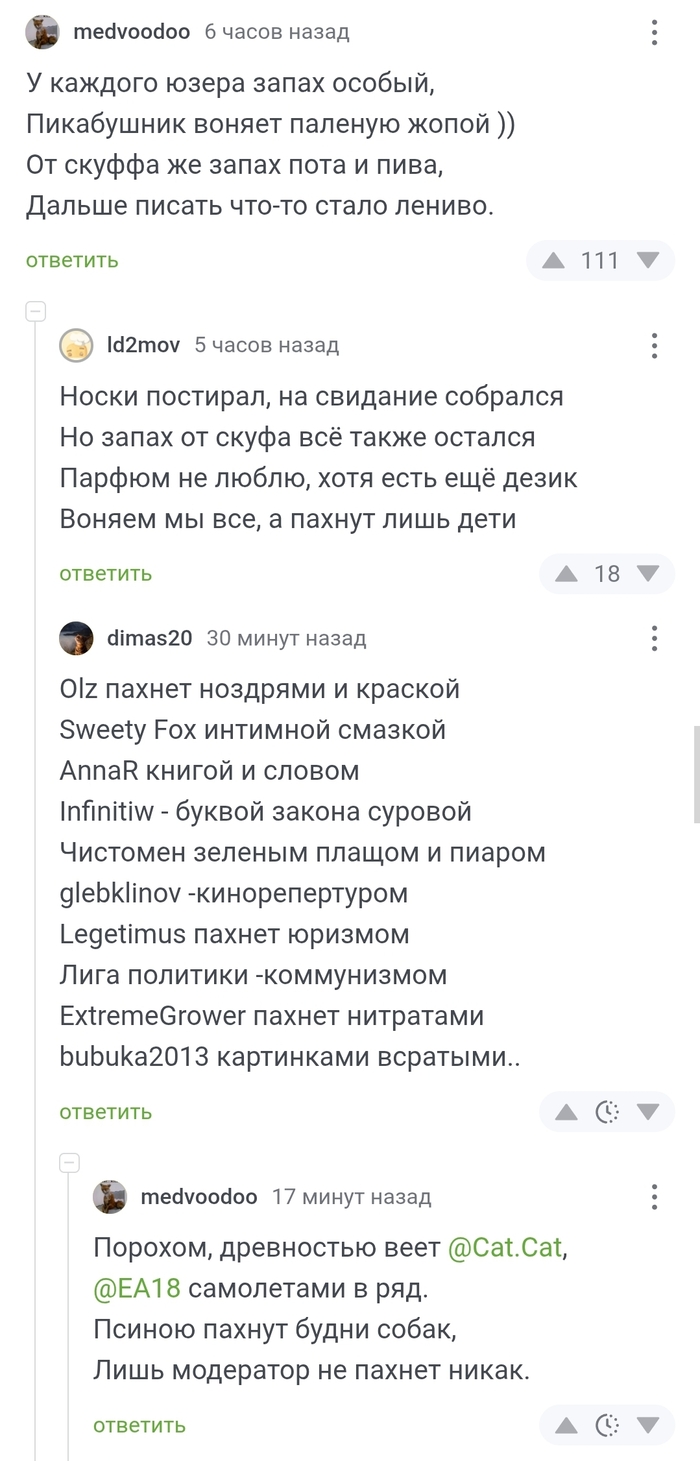This screenshot has height=1461, width=700.
Task: Open three-dot menu on dimas20's comment
Action: click(x=654, y=638)
